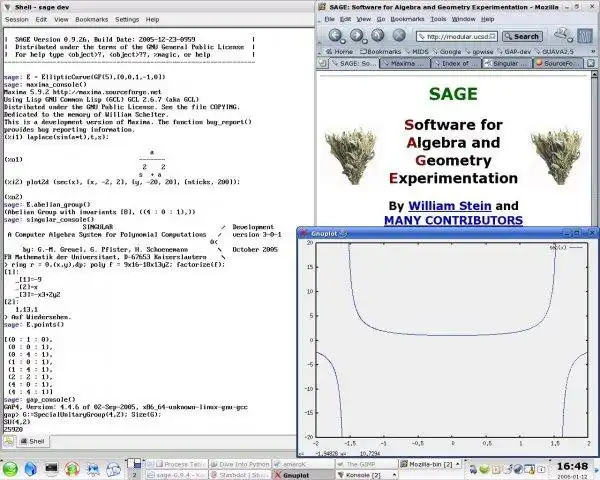600x480 pixels.
Task: Open Mozilla View menu
Action: pyautogui.click(x=364, y=19)
